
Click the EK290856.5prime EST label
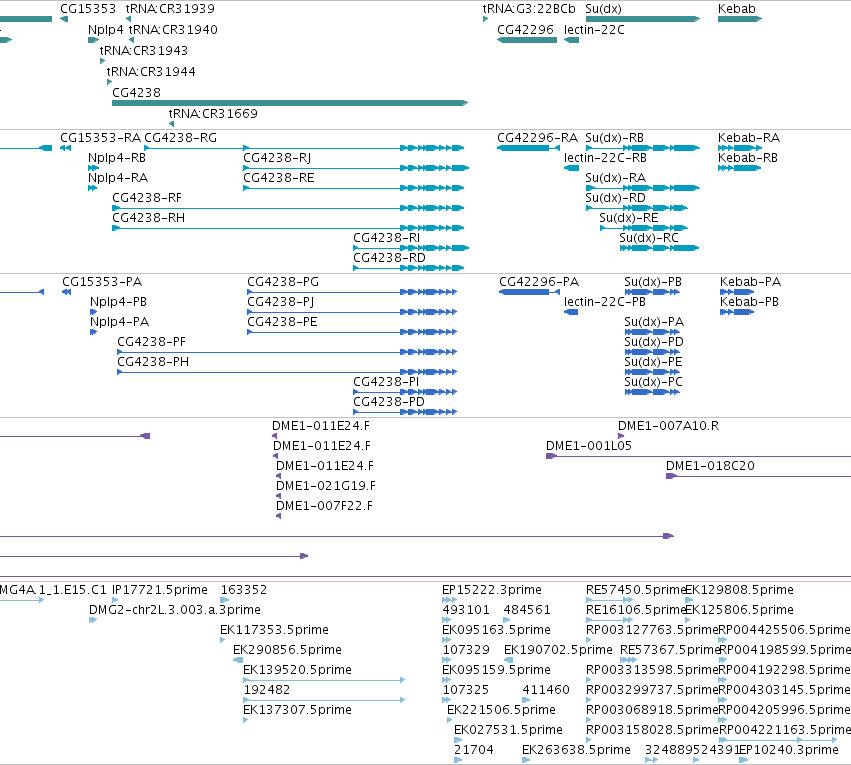(287, 650)
